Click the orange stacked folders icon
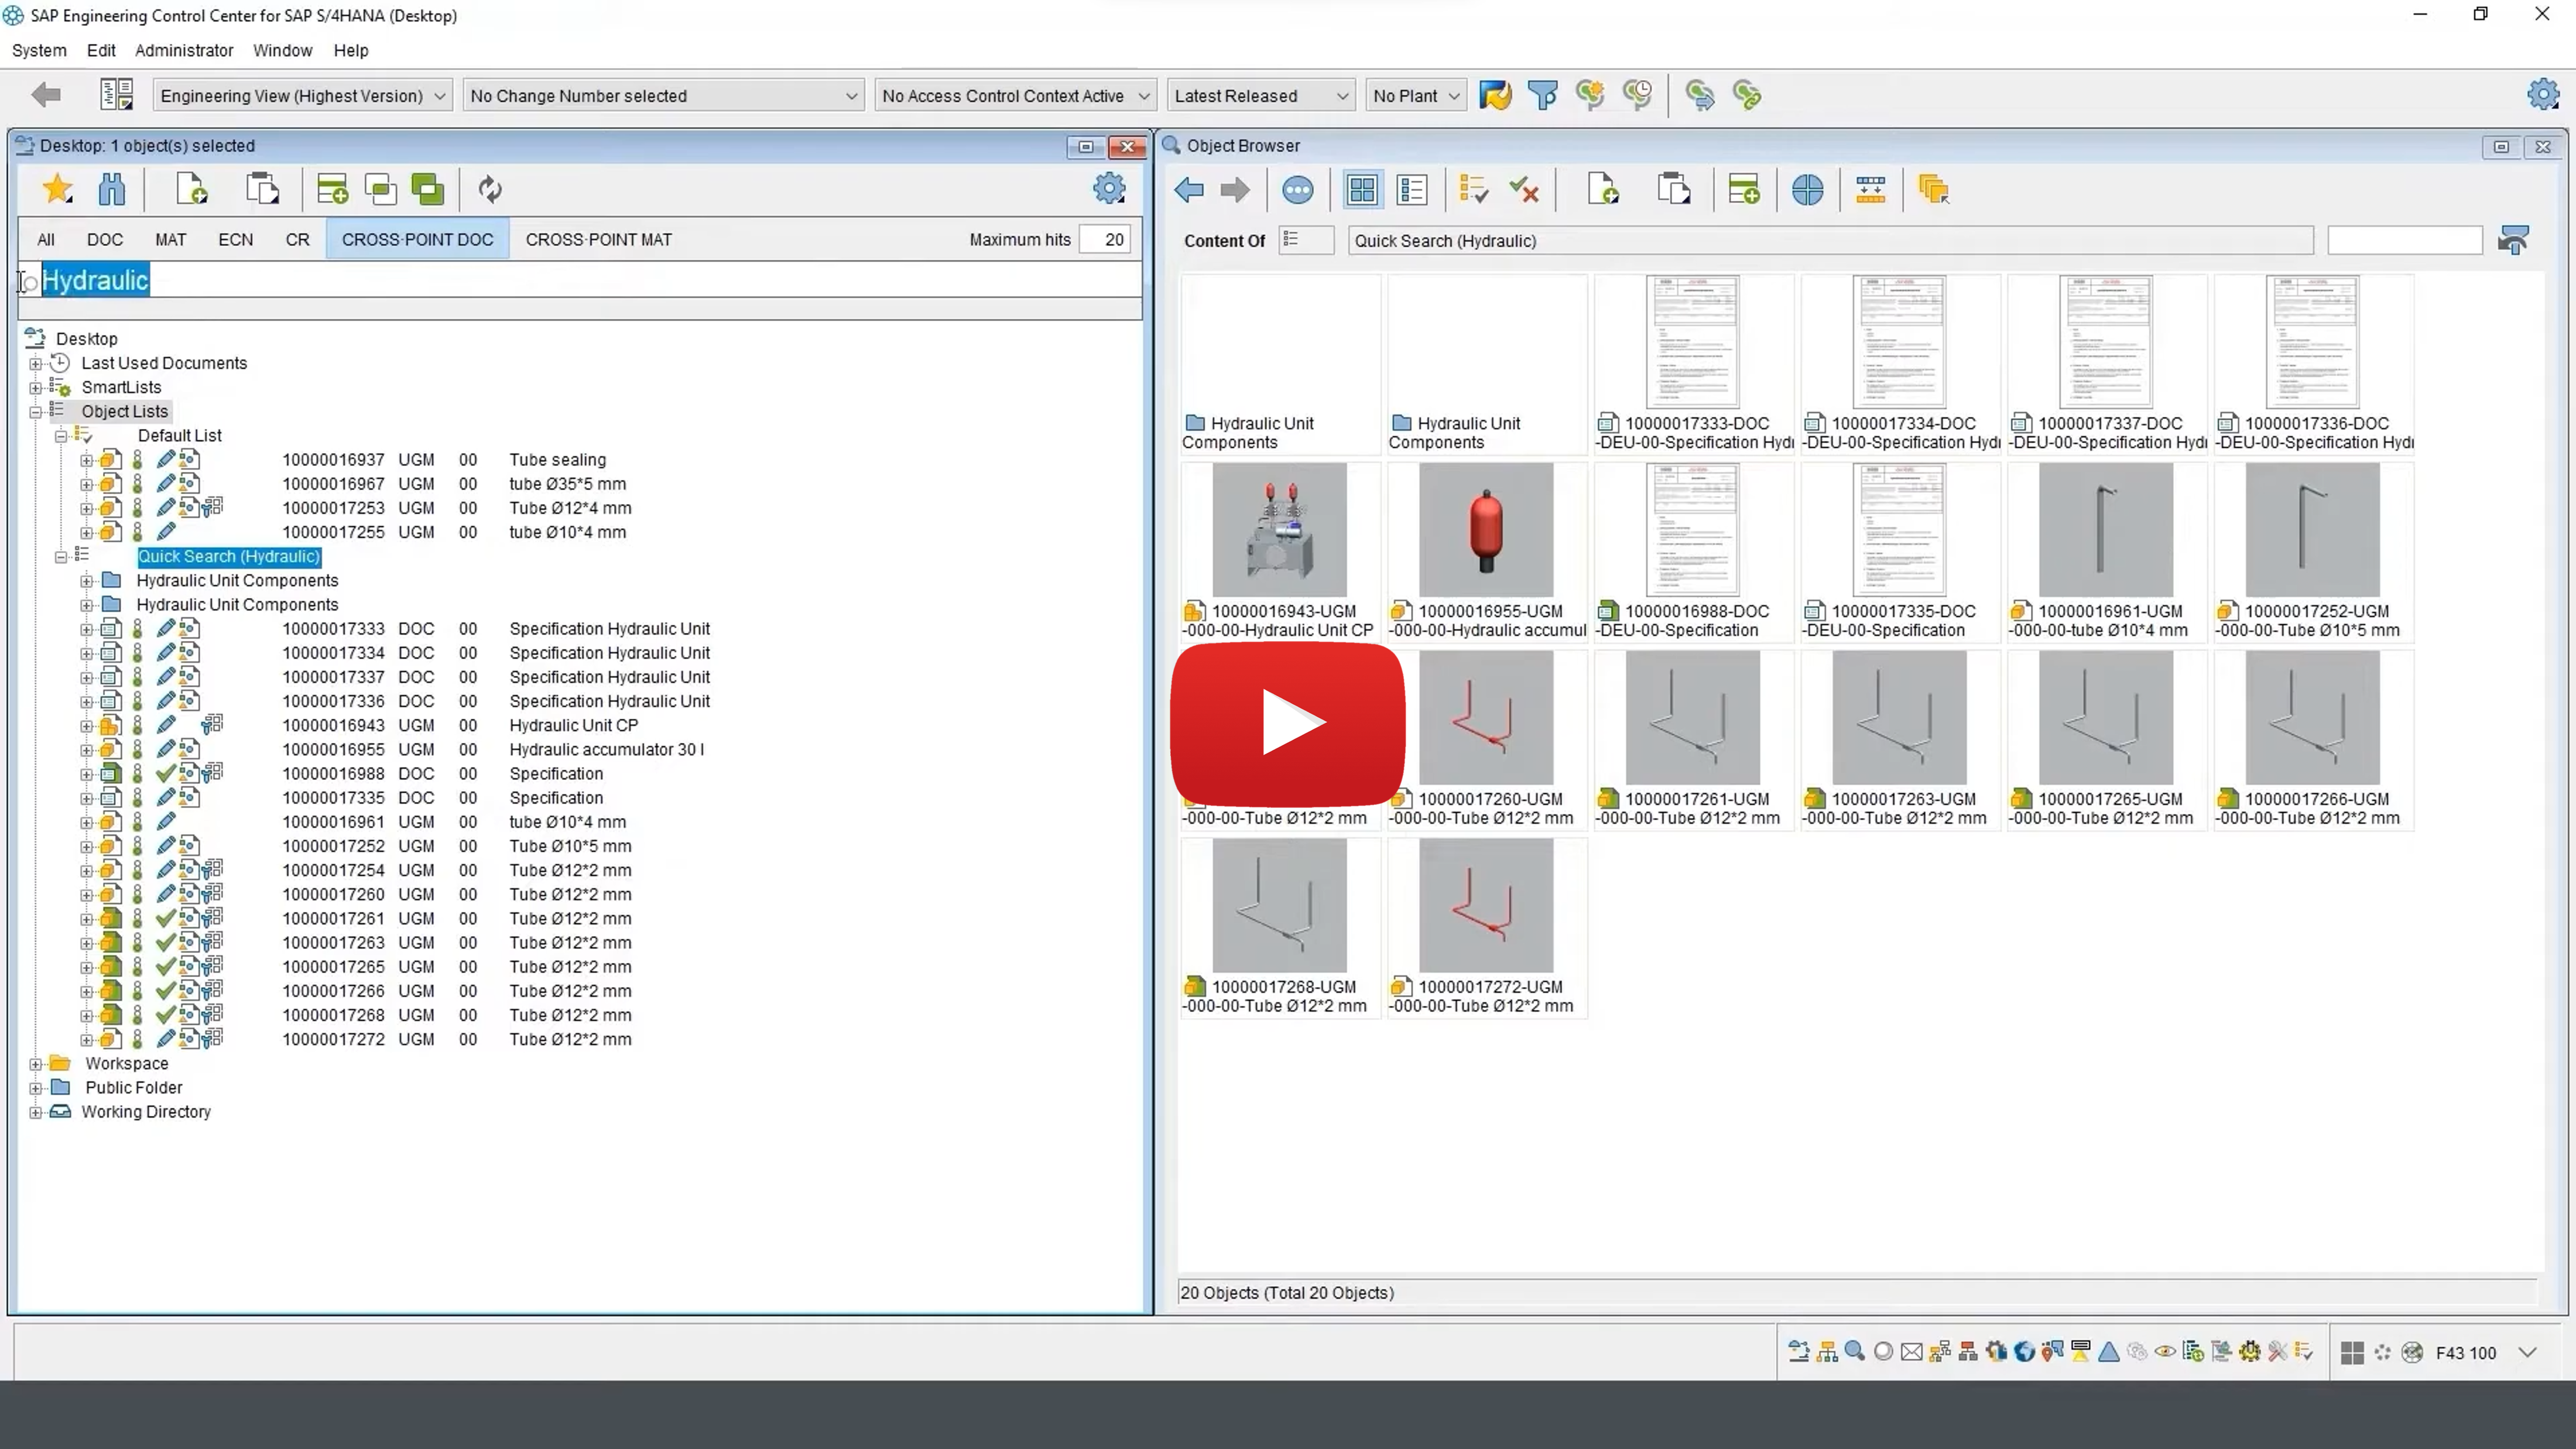 1933,190
